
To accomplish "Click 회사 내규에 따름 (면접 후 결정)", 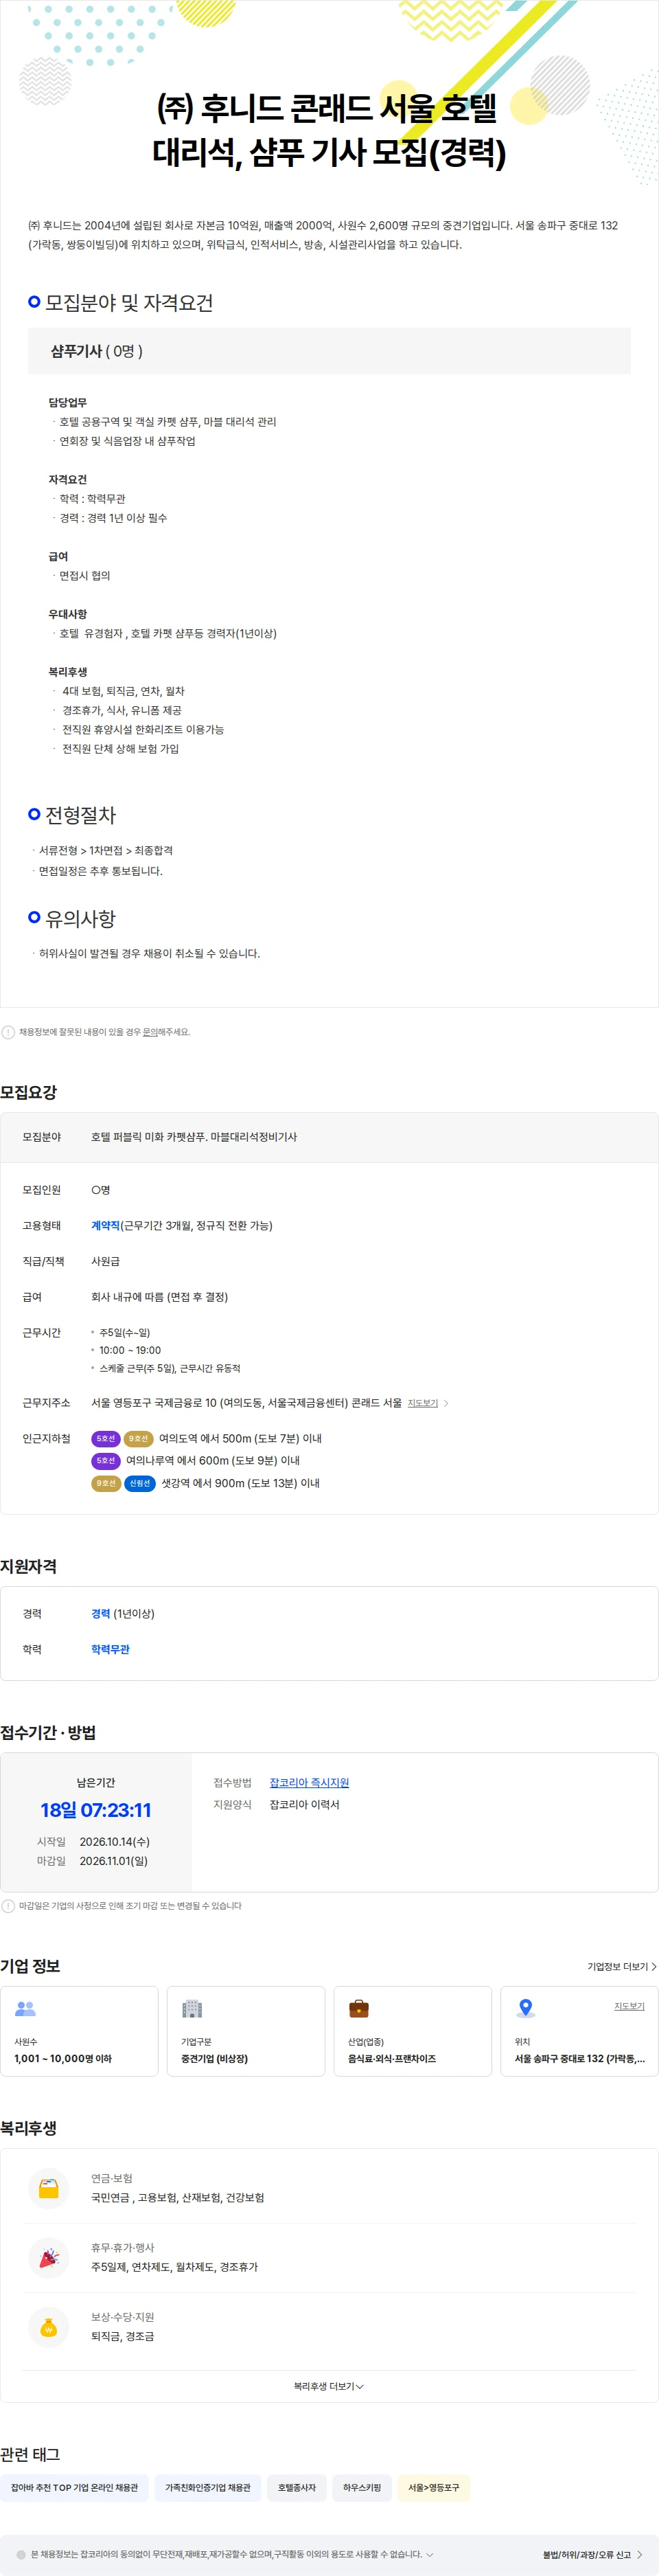I will coord(160,1297).
